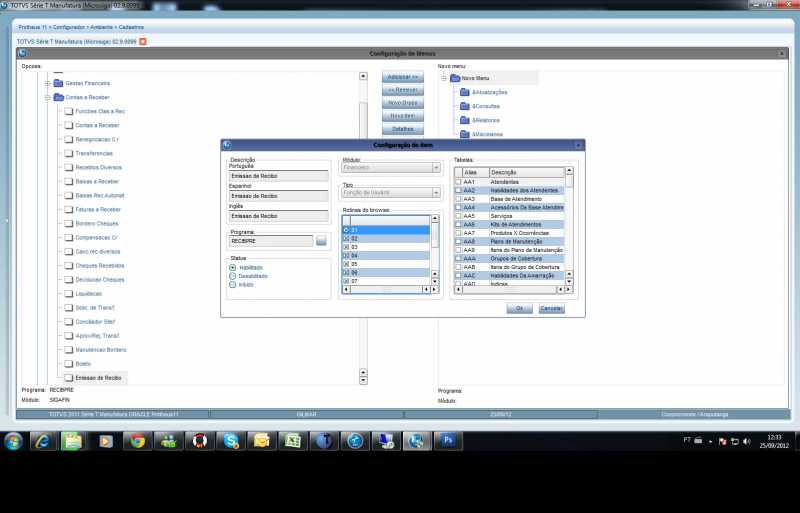Click up arrow of Tabelas scrollbar
Viewport: 800px width, 513px height.
click(569, 170)
